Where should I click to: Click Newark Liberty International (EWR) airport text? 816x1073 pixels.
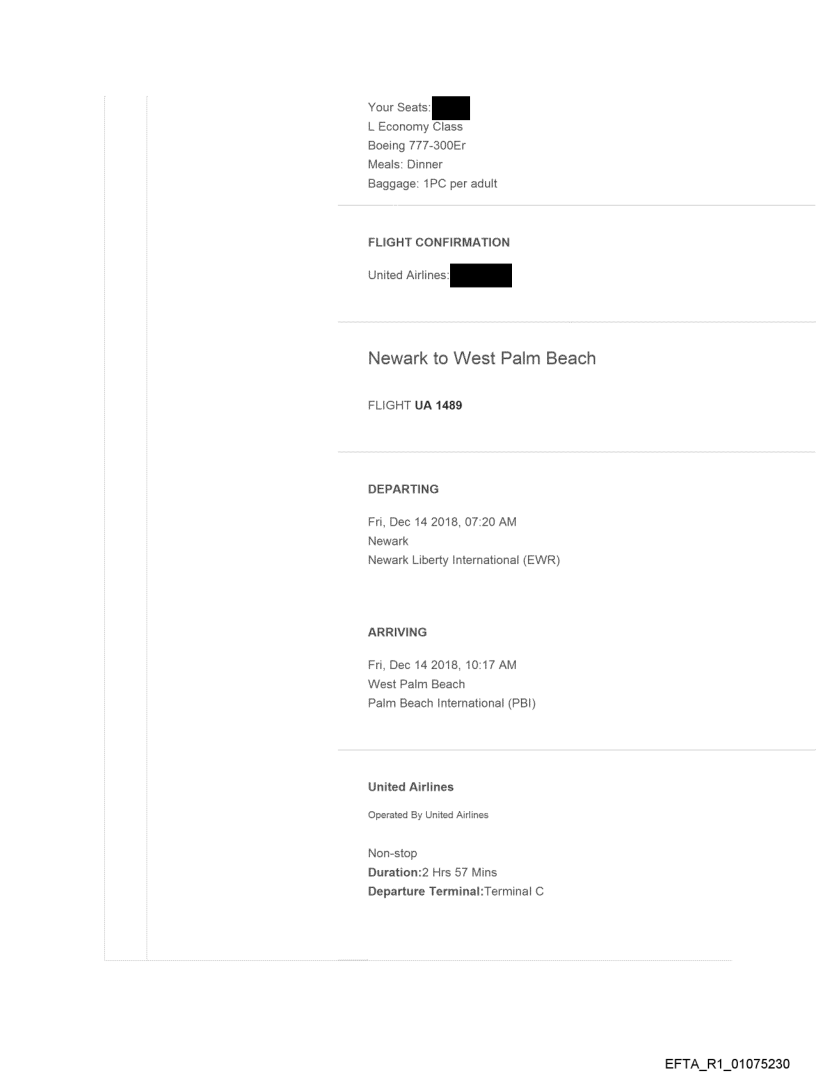pos(463,560)
